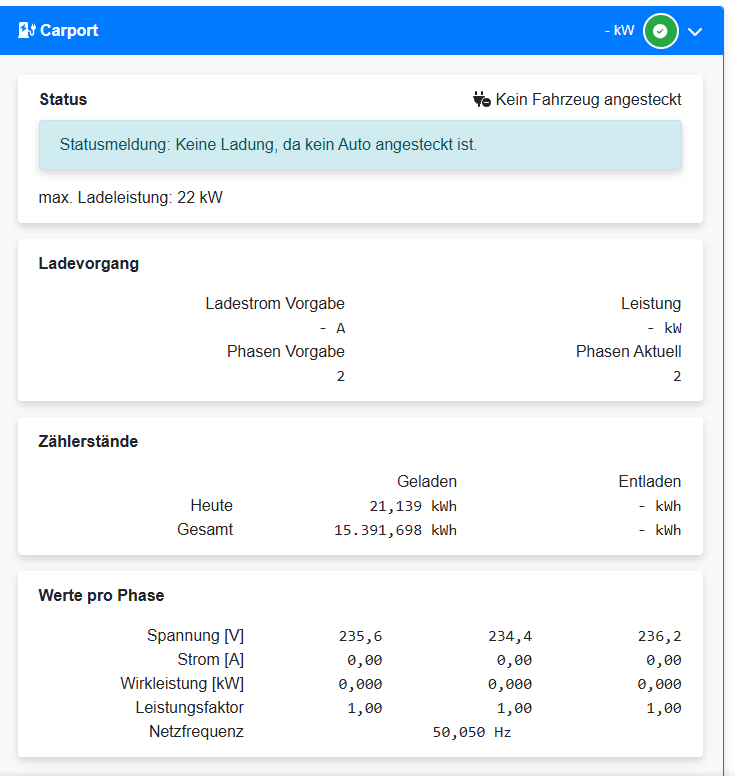Click the green checkmark status icon

[659, 31]
